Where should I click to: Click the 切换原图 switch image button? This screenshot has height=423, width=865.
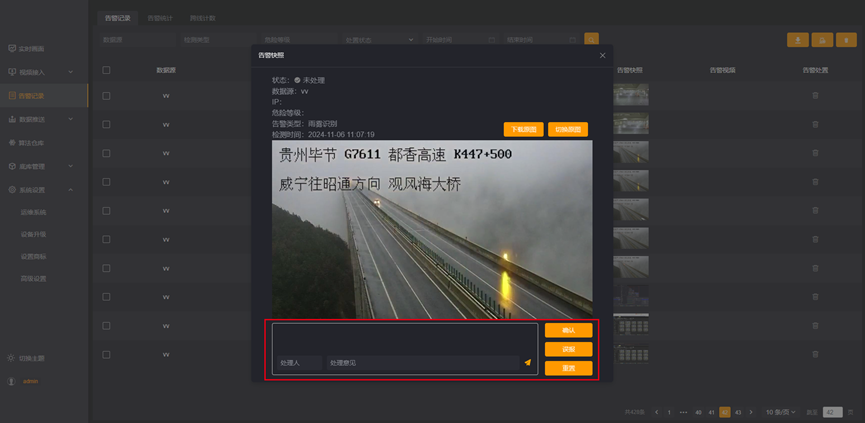point(568,129)
